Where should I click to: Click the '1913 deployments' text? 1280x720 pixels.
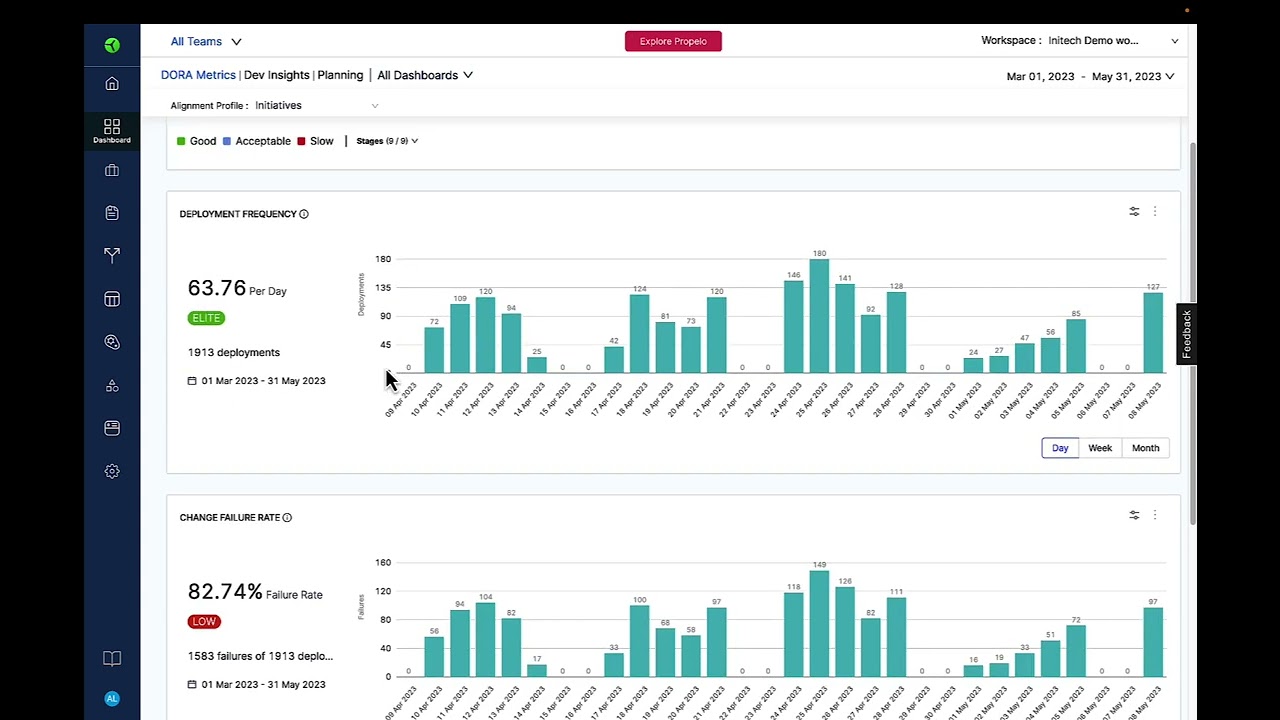point(234,353)
